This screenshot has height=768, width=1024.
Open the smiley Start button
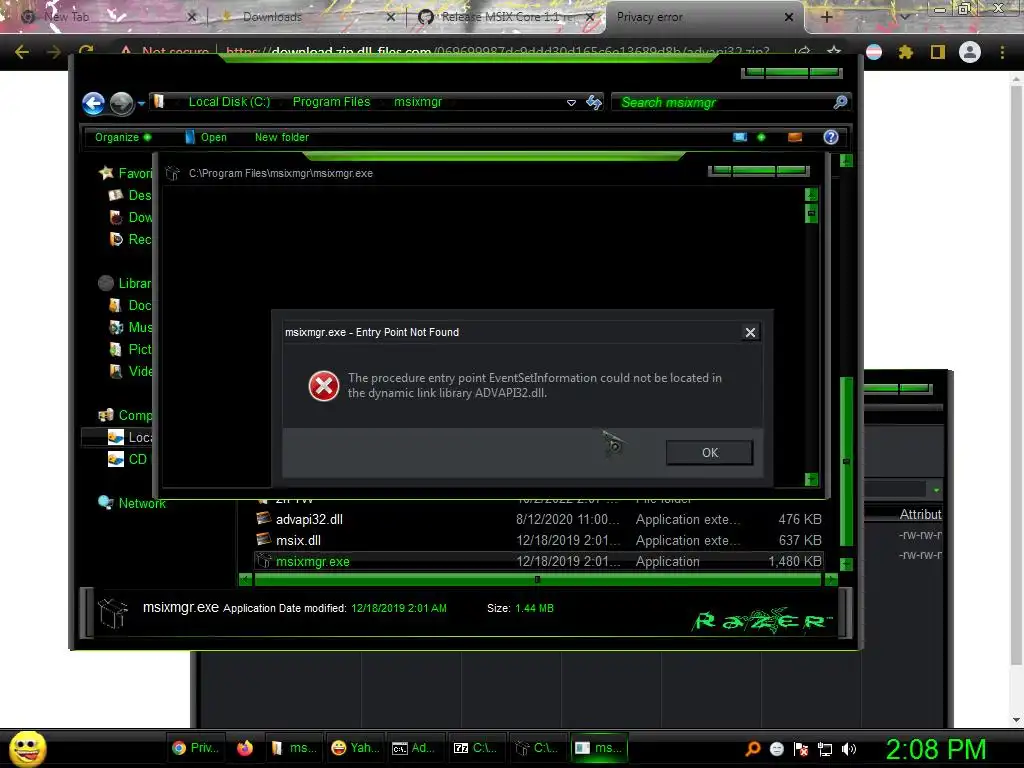pyautogui.click(x=27, y=748)
